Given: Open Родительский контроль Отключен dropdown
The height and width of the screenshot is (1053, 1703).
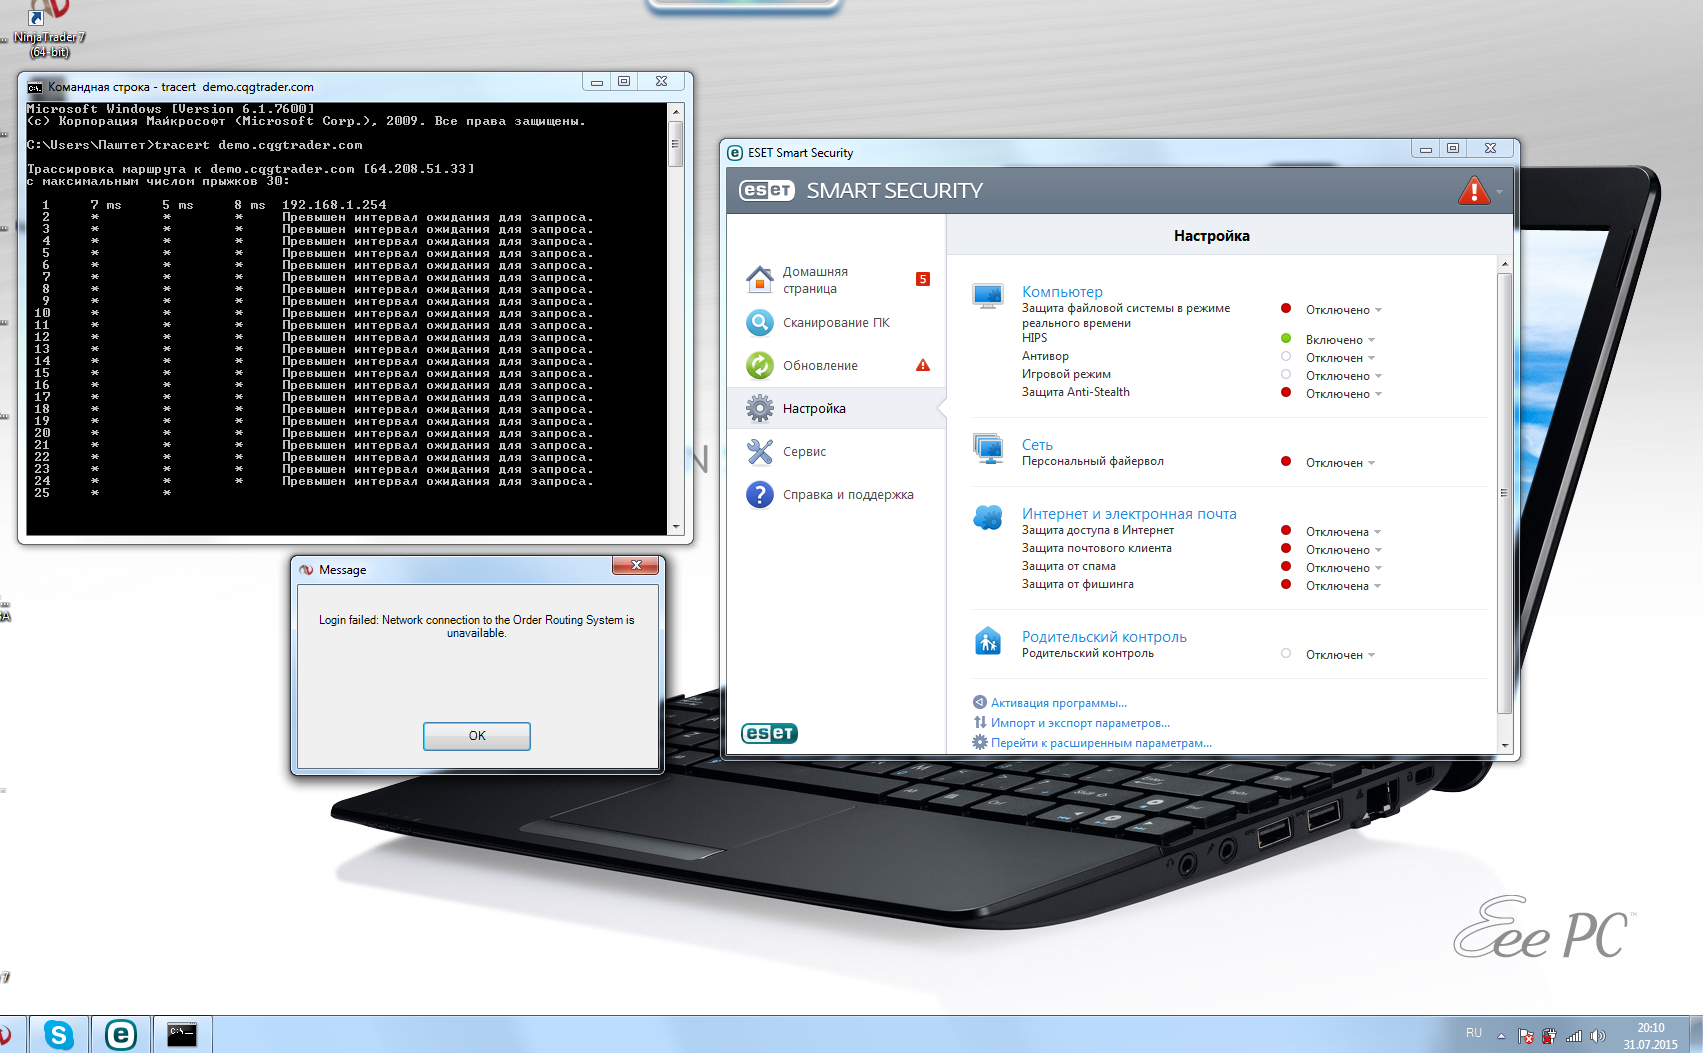Looking at the screenshot, I should (1340, 655).
